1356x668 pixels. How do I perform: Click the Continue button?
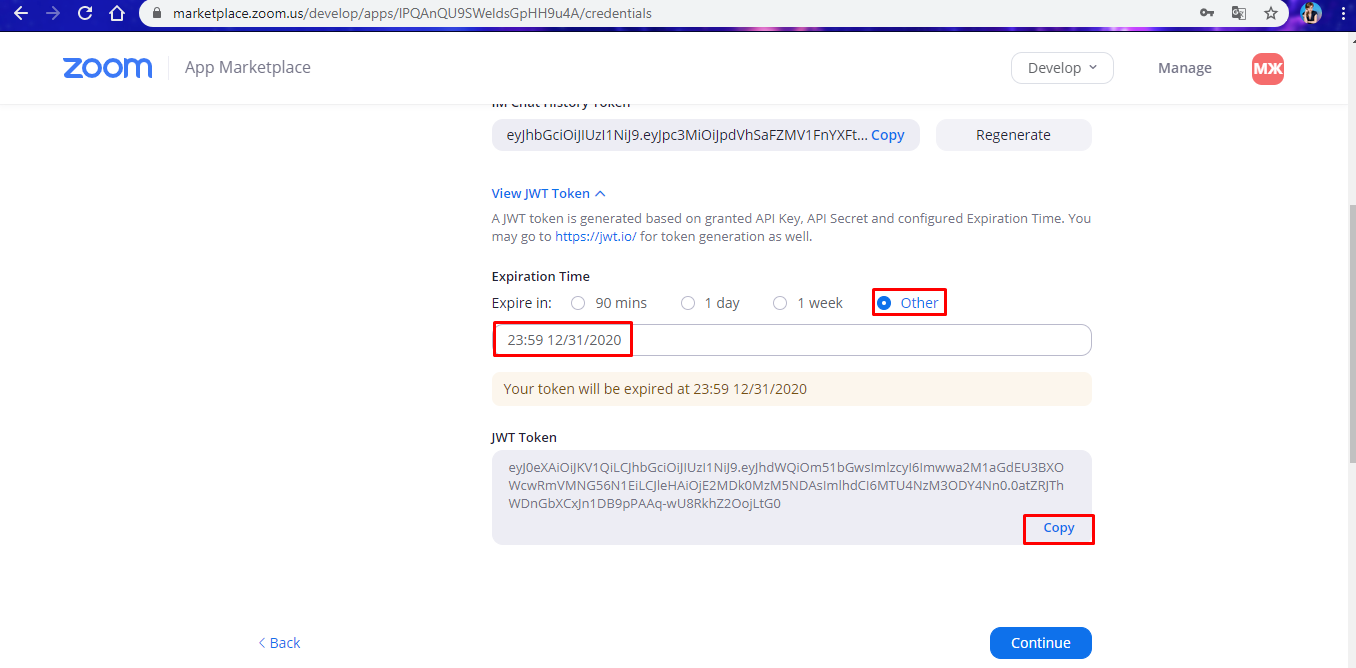(1040, 643)
